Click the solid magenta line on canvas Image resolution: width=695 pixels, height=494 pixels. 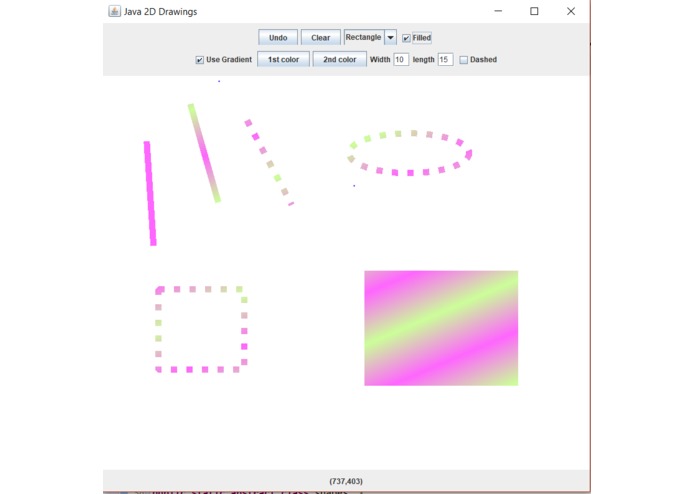[150, 193]
